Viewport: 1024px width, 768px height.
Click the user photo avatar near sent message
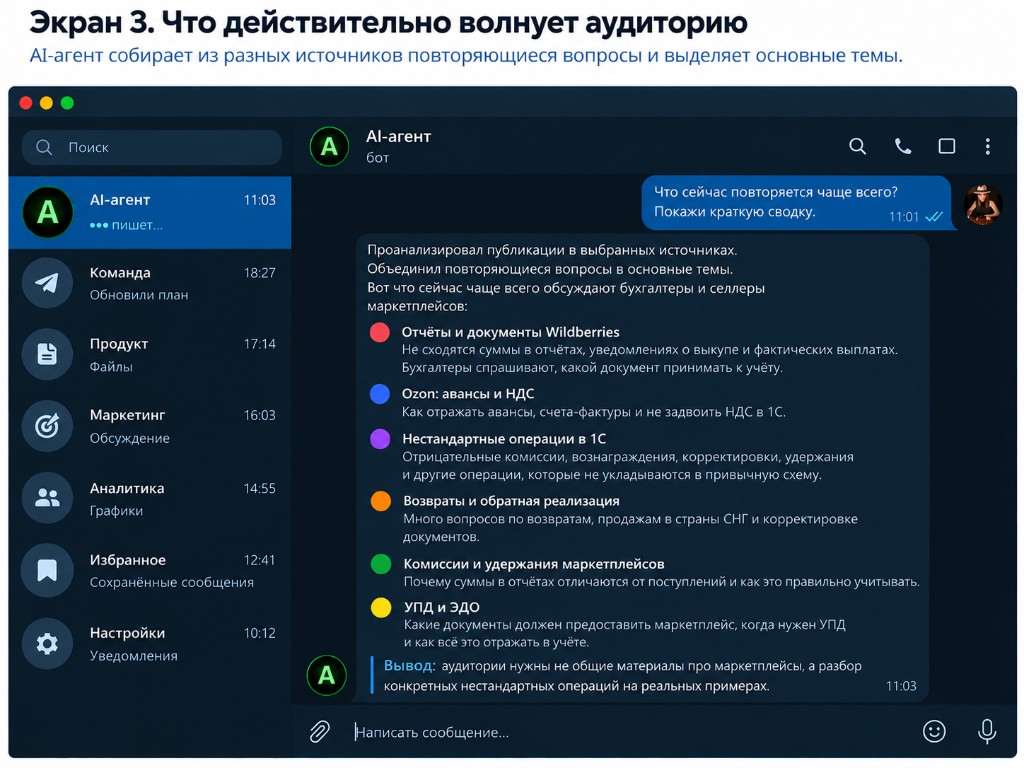tap(983, 205)
